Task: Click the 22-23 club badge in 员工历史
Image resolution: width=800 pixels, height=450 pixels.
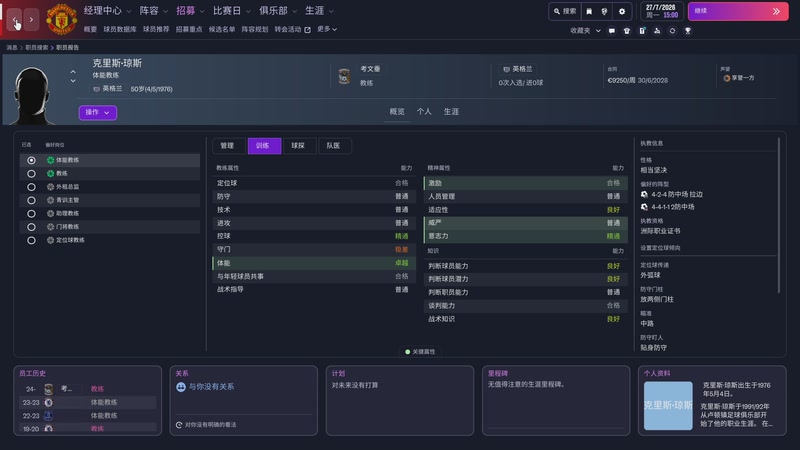Action: 48,416
